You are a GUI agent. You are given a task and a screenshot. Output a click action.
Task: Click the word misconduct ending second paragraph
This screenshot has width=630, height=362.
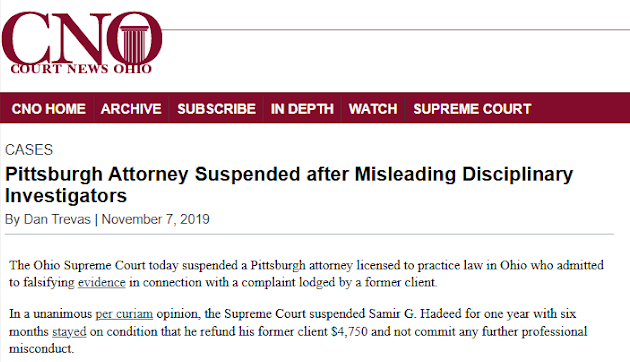[x=41, y=348]
